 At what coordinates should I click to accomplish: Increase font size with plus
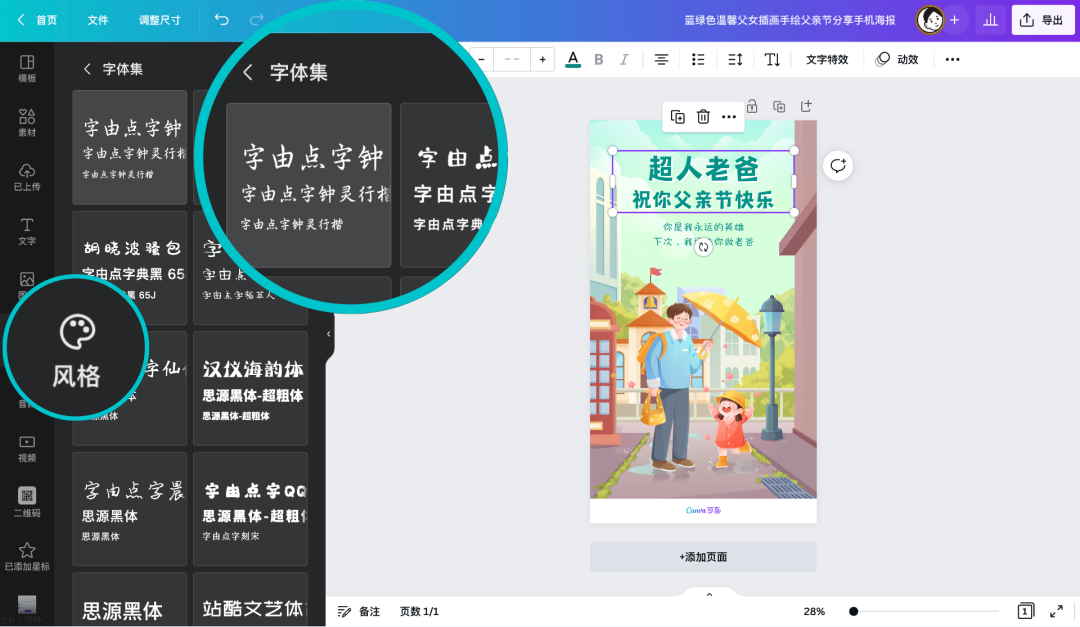[x=543, y=59]
